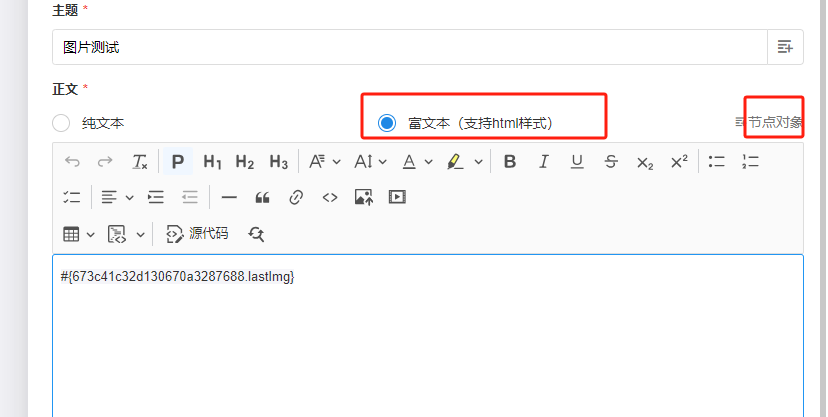The image size is (828, 417).
Task: Insert a hyperlink into the body
Action: pos(296,197)
